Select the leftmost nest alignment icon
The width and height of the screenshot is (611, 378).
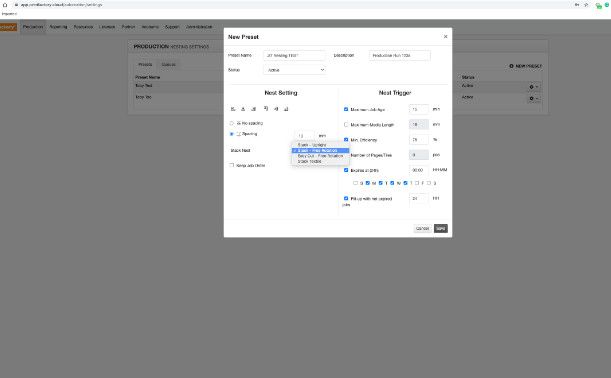(x=233, y=109)
